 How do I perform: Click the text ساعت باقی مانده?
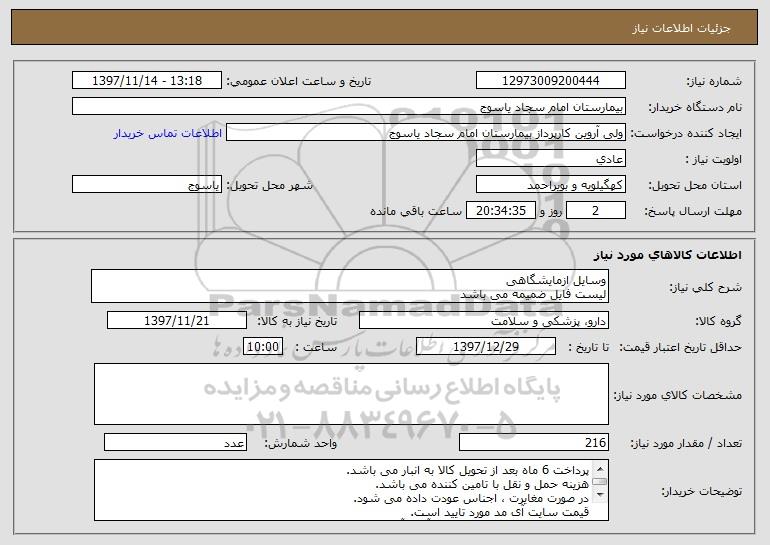click(x=415, y=211)
